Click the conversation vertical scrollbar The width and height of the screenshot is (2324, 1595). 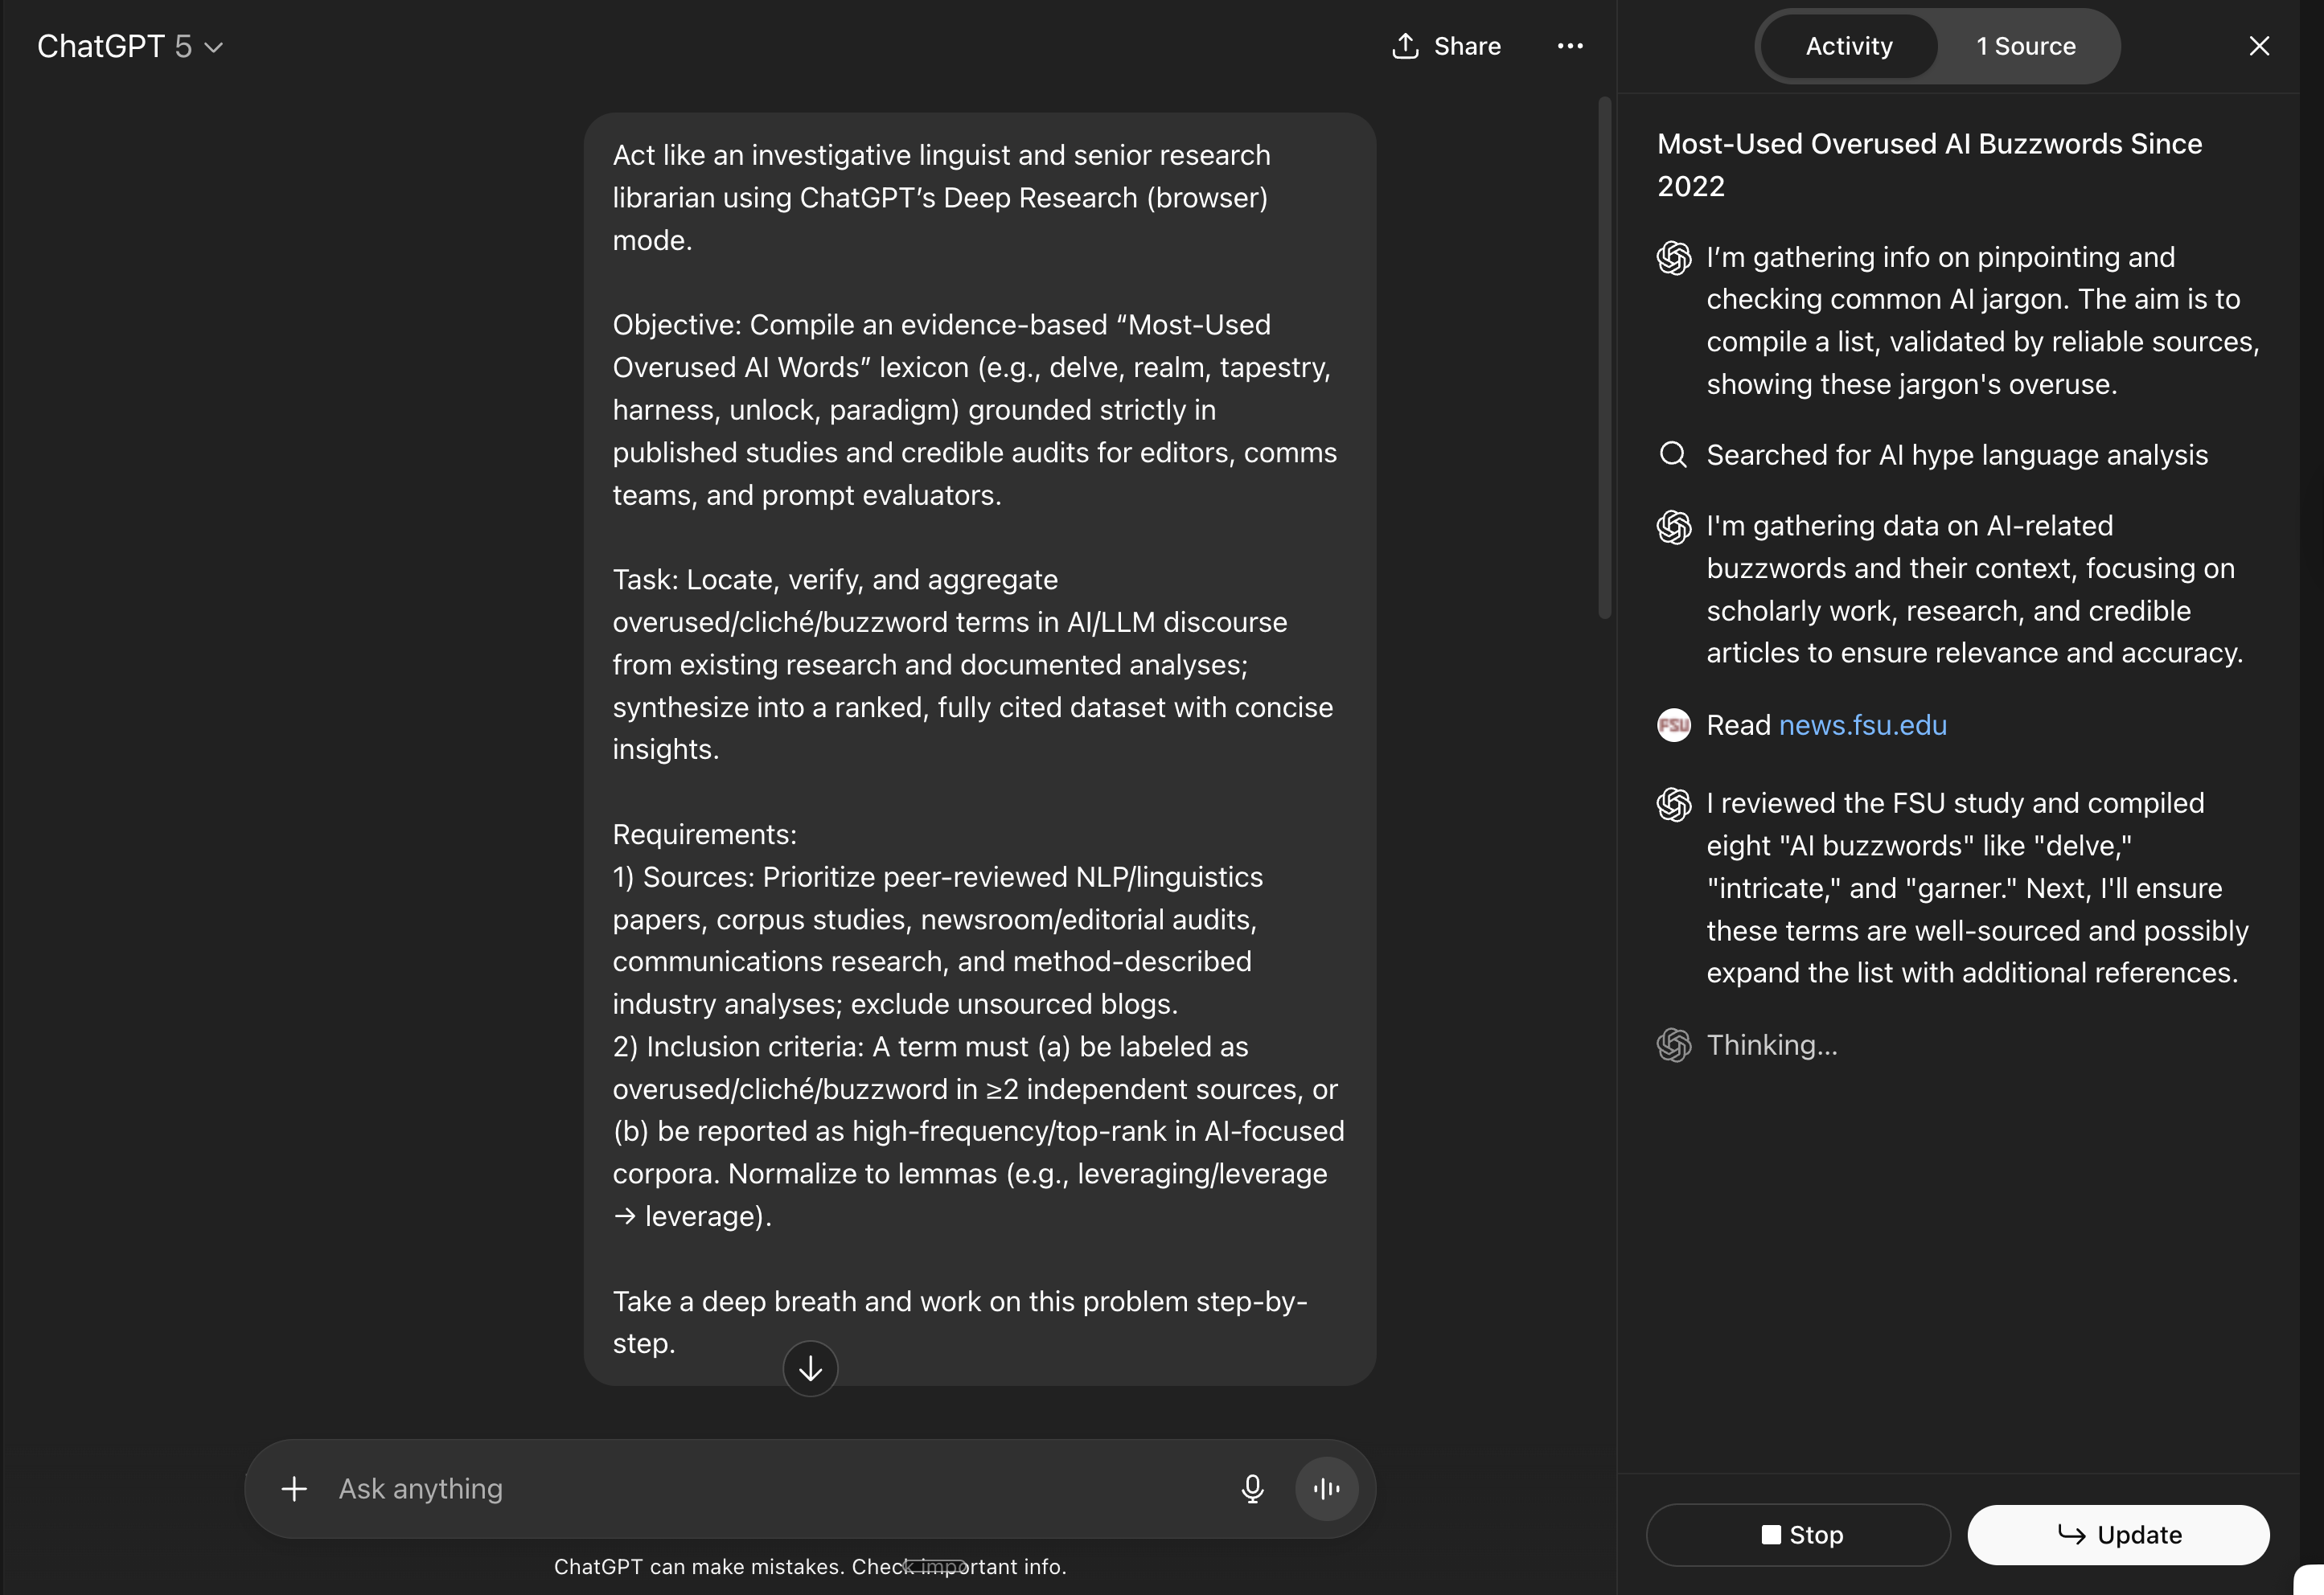(x=1604, y=358)
